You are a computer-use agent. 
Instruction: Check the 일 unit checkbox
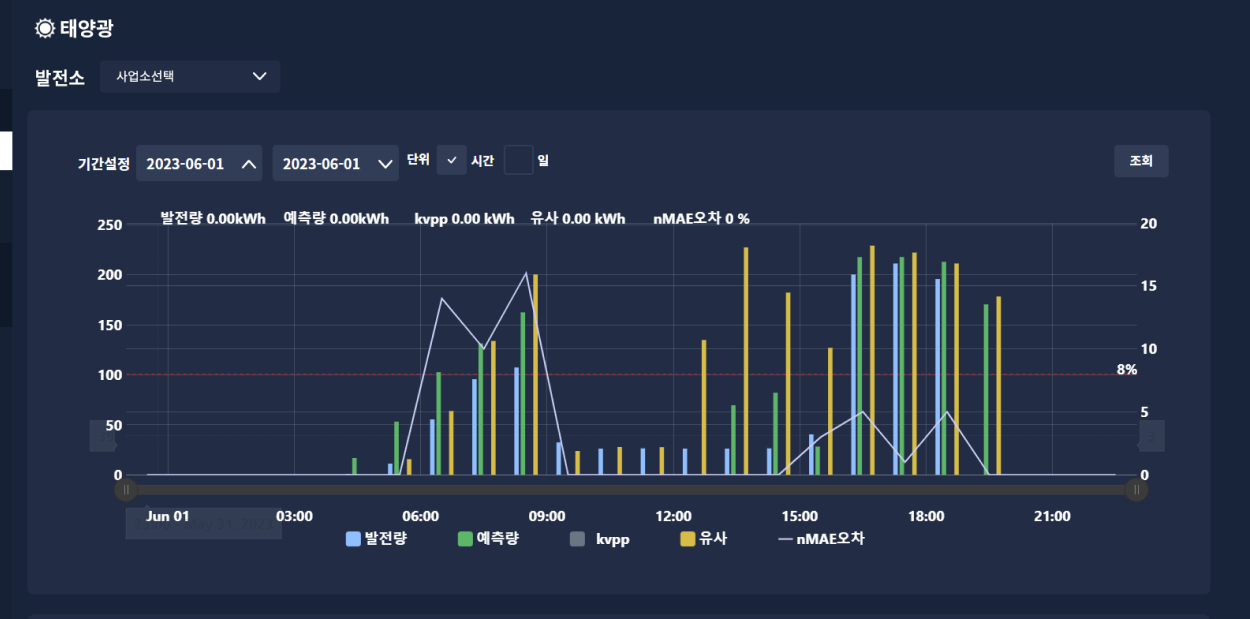click(x=518, y=160)
